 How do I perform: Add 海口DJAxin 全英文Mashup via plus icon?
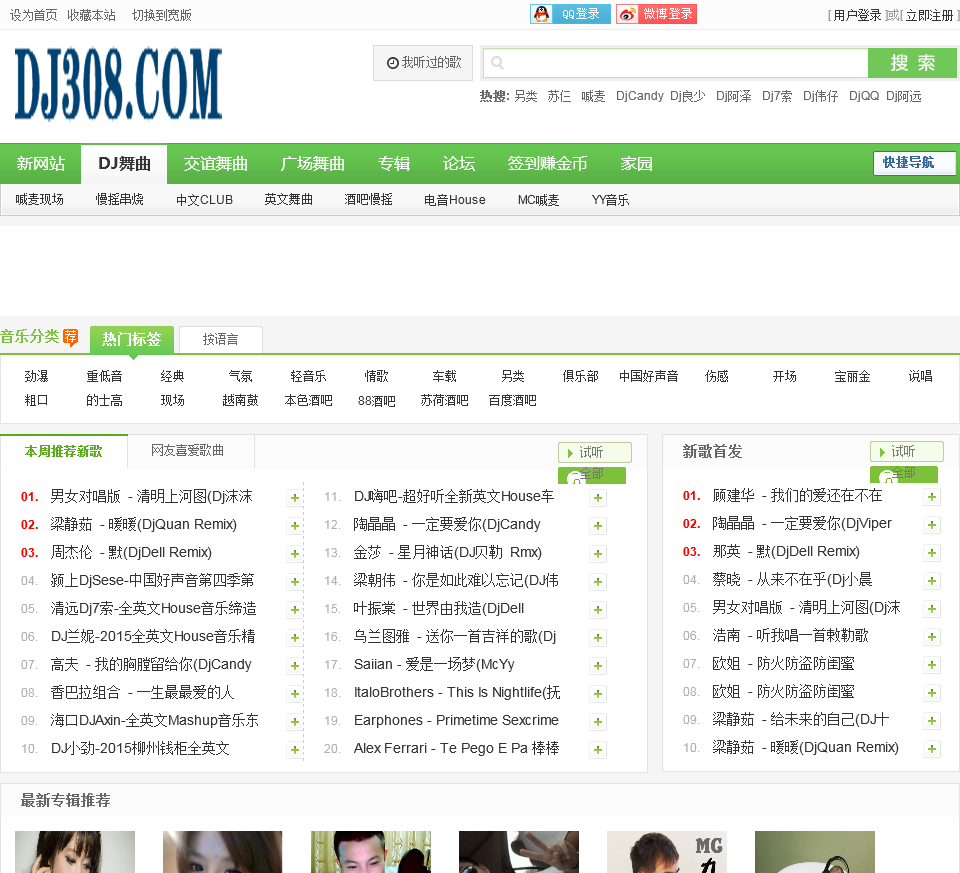tap(294, 722)
